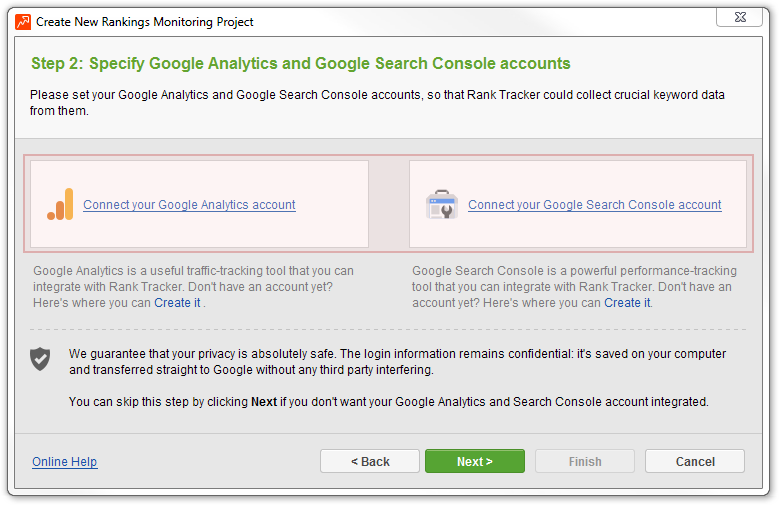Close the wizard with the X button

click(740, 17)
